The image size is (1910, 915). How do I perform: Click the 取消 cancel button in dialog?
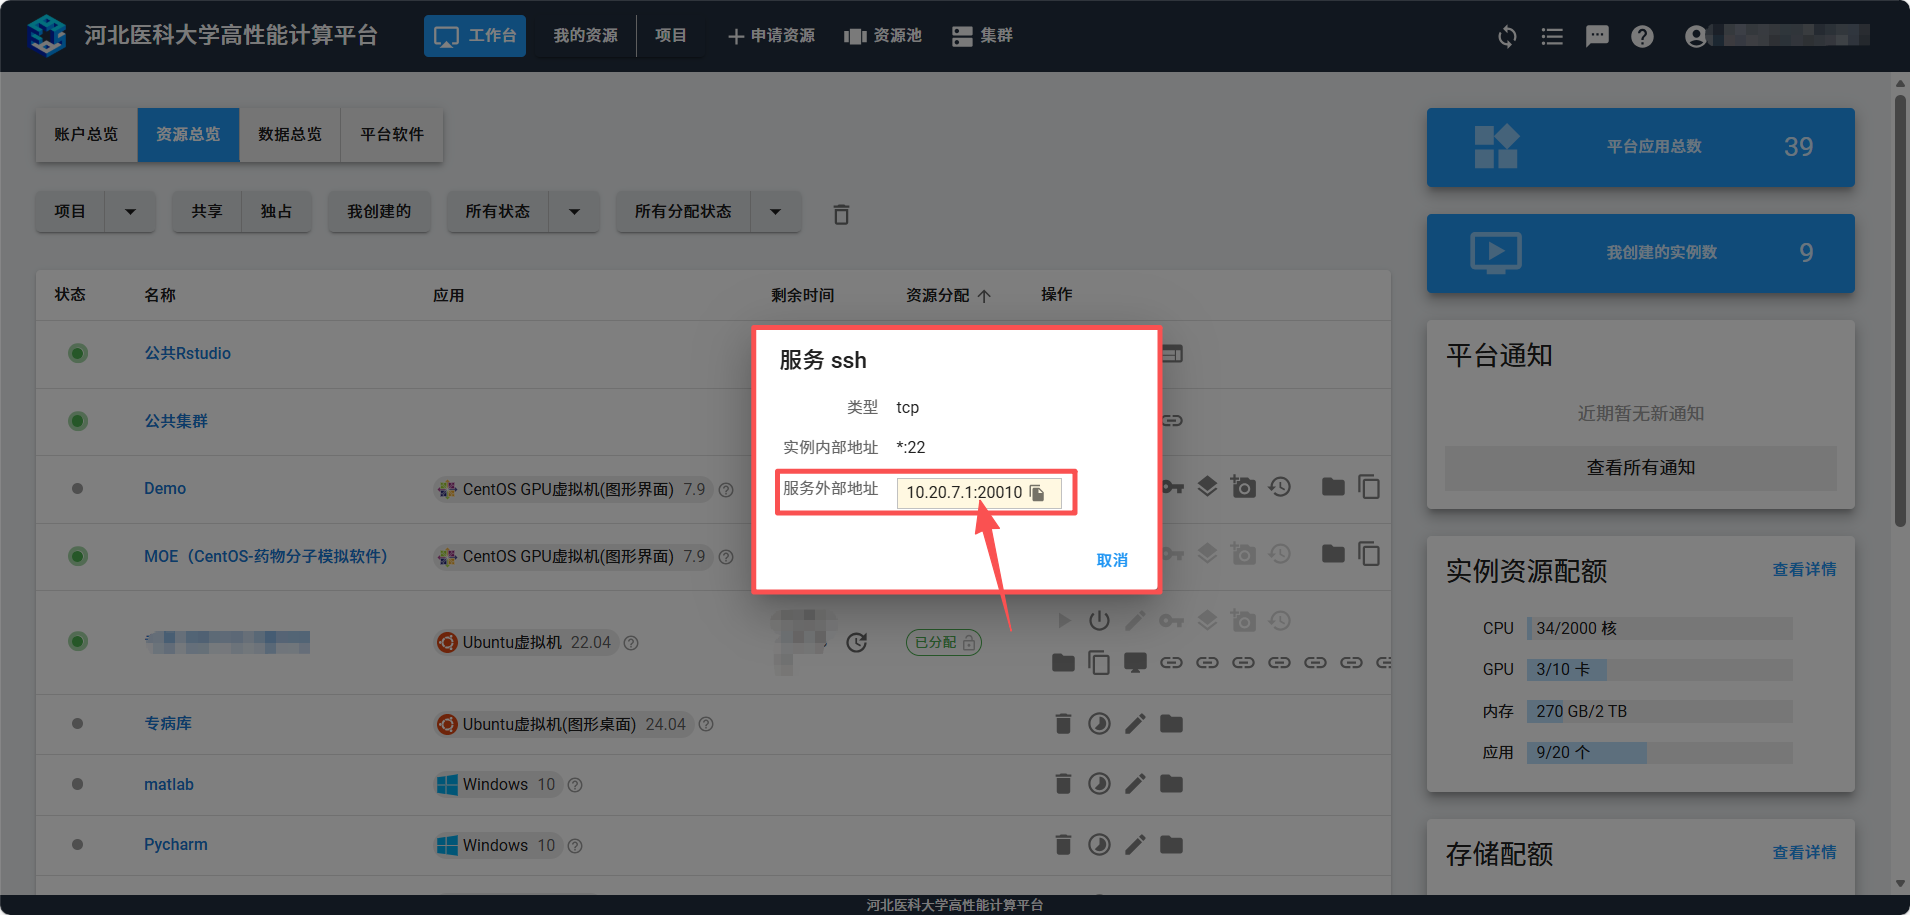point(1111,560)
